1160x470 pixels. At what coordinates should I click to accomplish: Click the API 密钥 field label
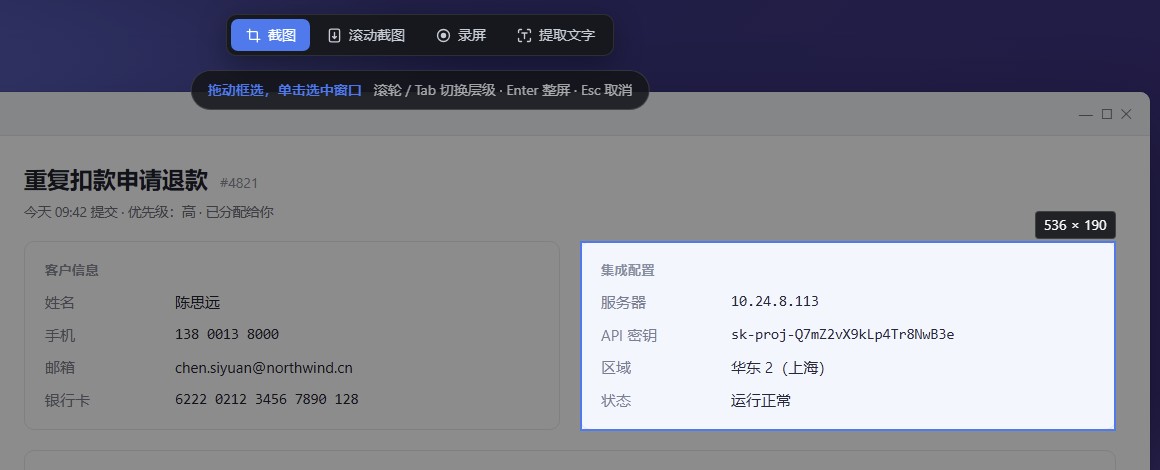pos(629,335)
